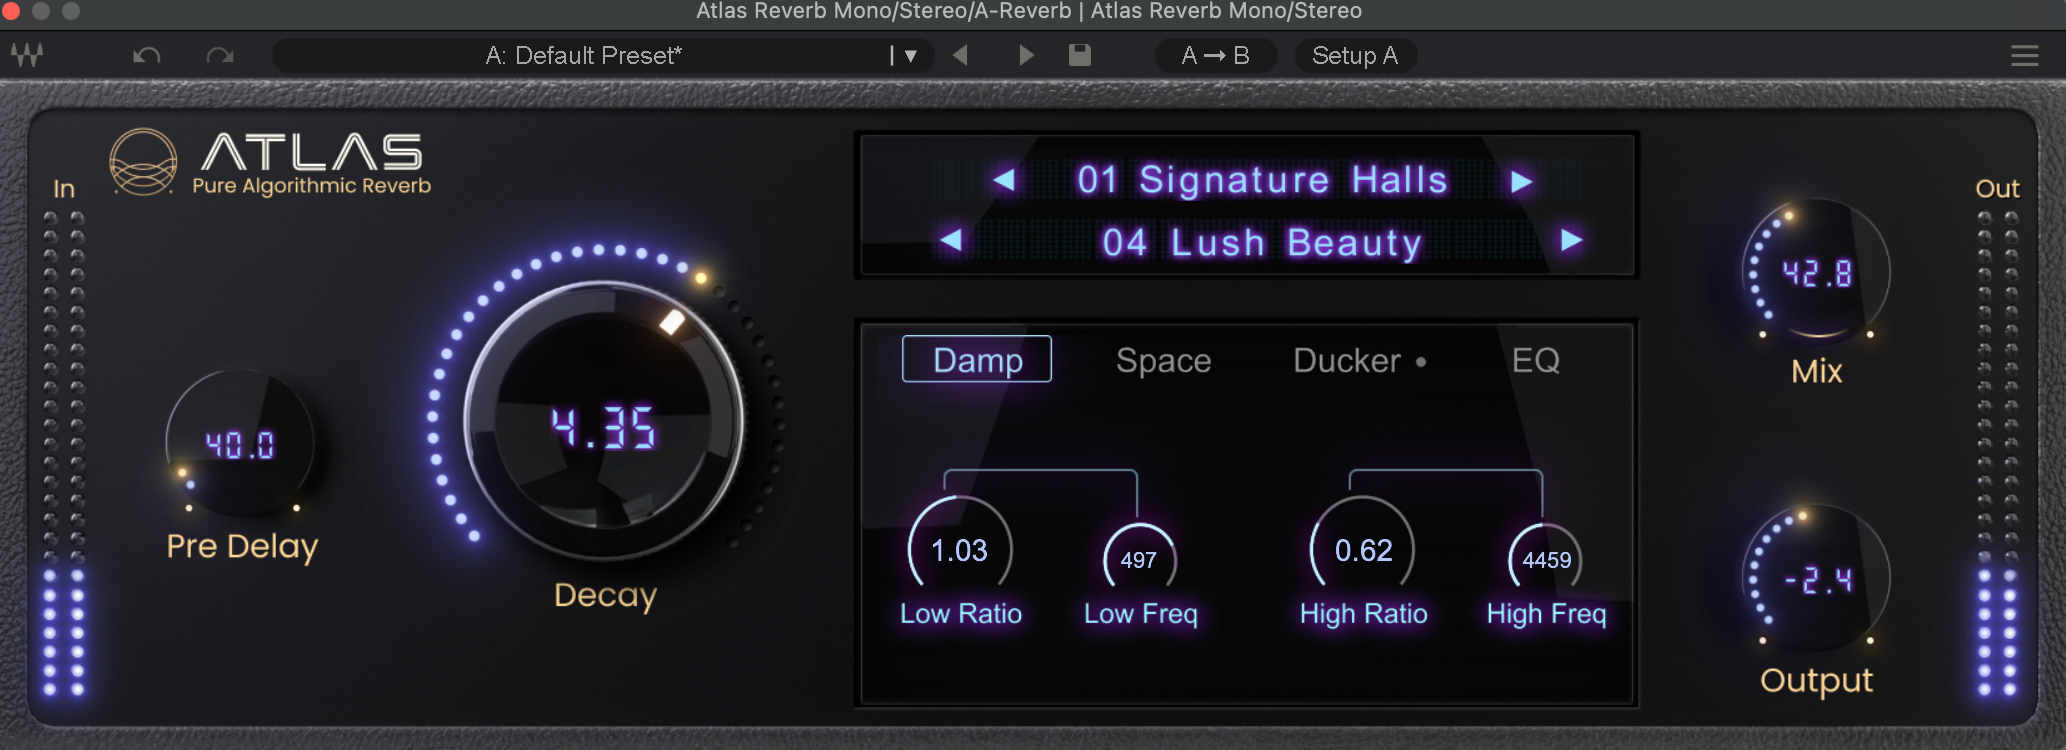The image size is (2066, 750).
Task: Undo the last change
Action: (x=147, y=56)
